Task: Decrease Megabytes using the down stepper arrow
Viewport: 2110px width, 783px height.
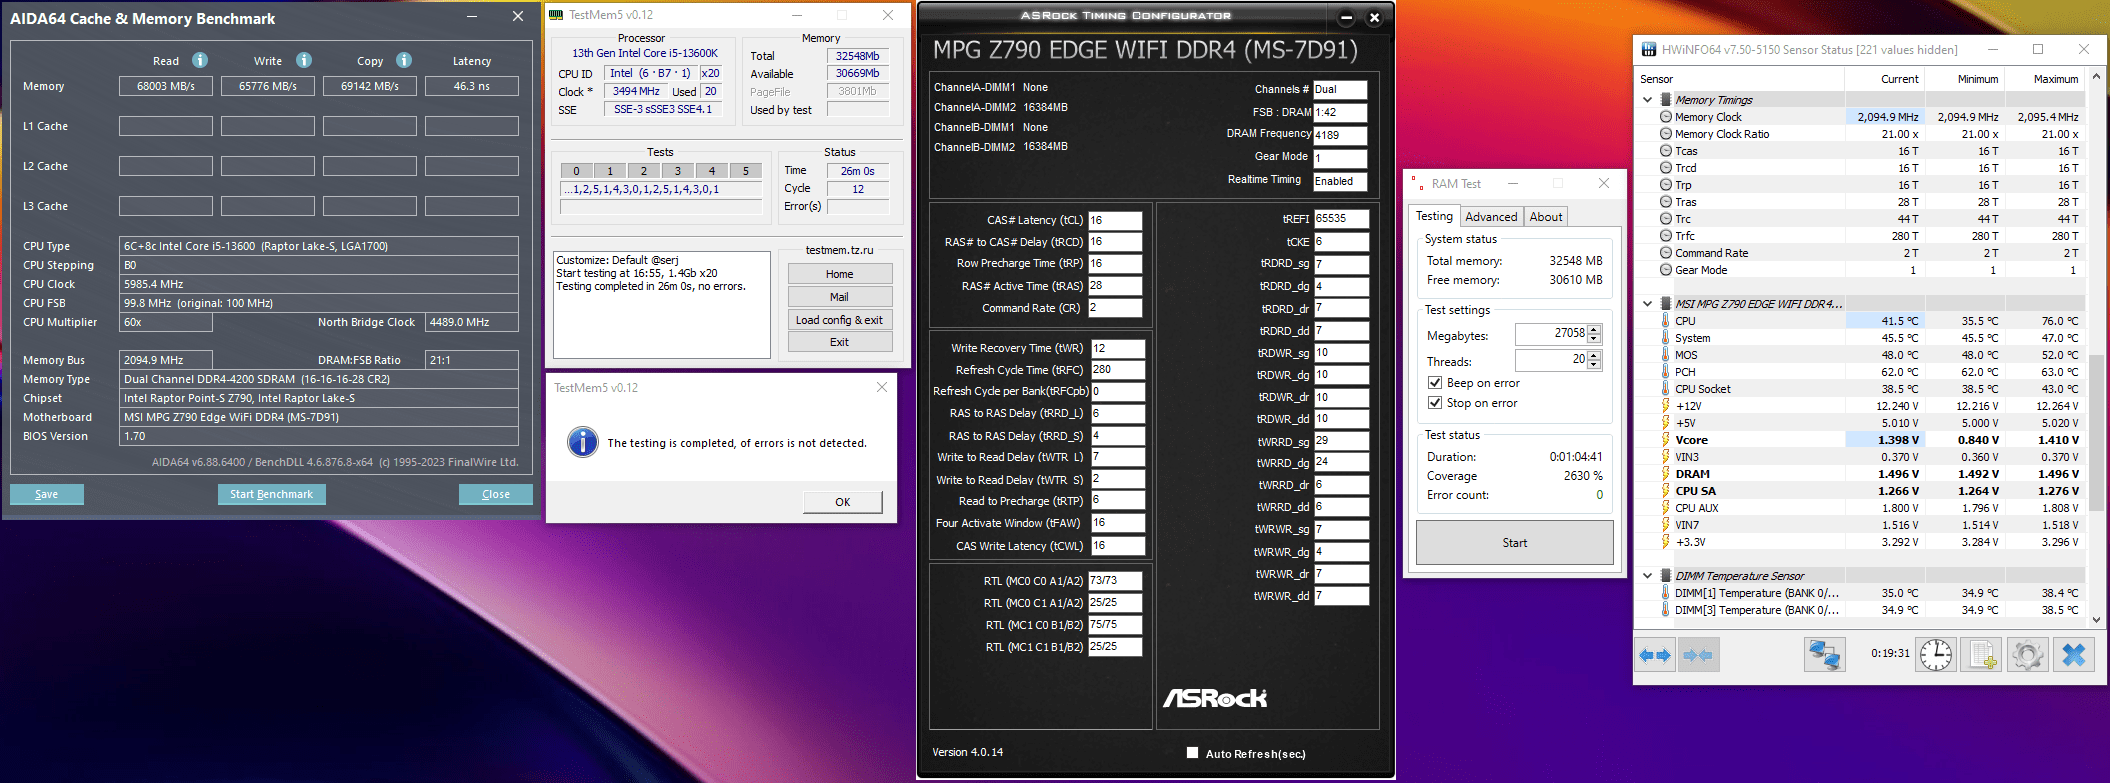Action: click(1594, 338)
